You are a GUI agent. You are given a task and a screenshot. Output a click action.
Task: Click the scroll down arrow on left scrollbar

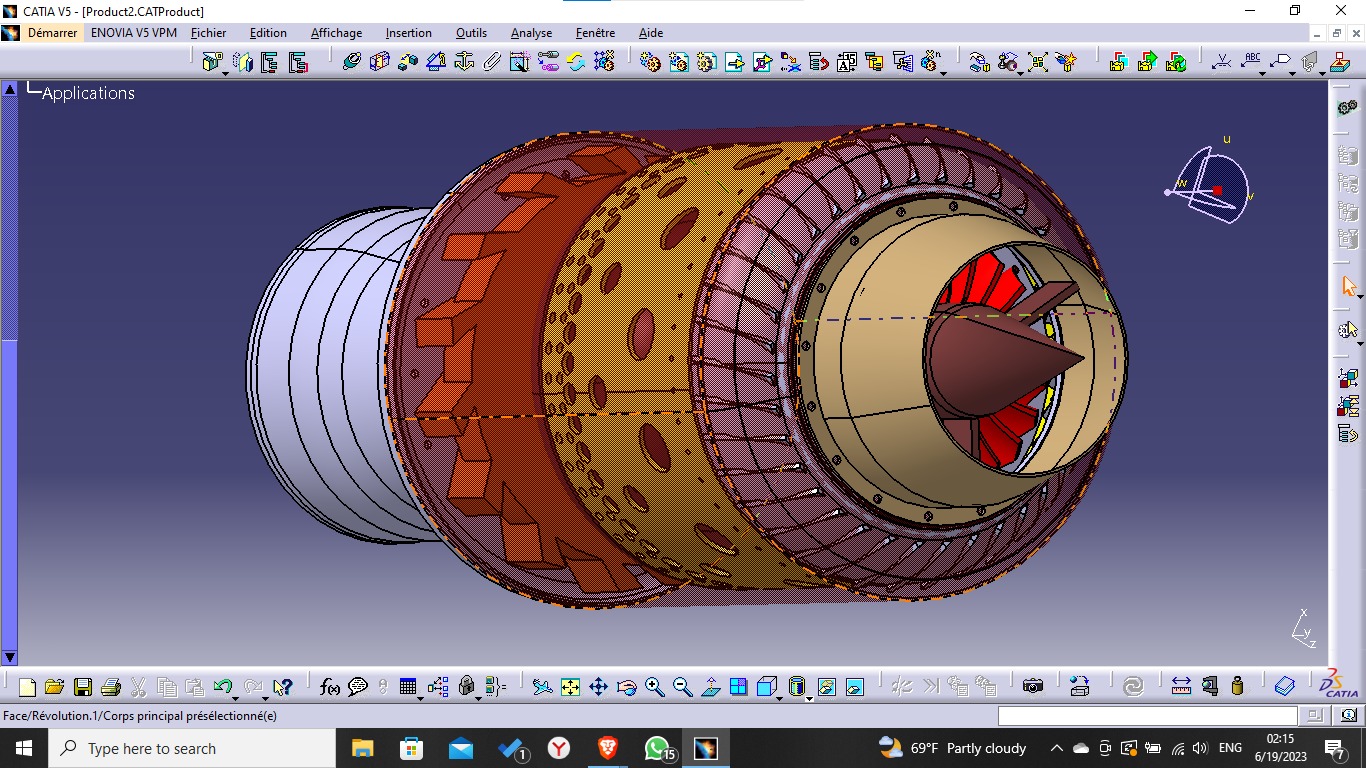click(10, 657)
